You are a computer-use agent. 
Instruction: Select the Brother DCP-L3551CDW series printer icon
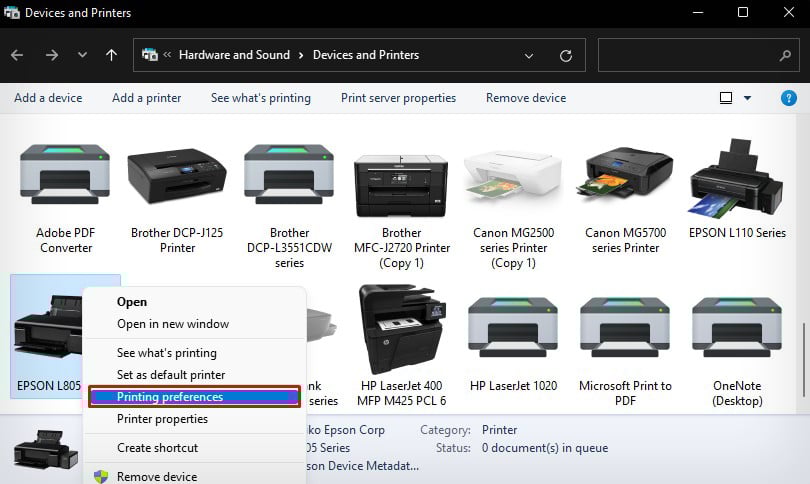pos(289,174)
